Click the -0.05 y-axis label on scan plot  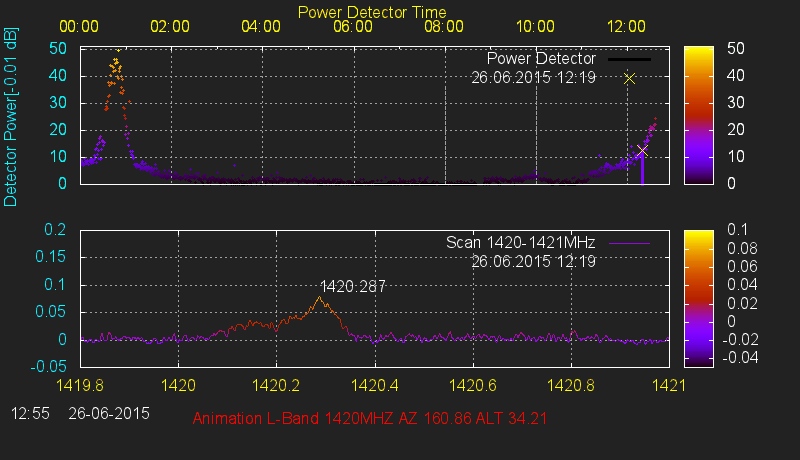click(x=48, y=366)
